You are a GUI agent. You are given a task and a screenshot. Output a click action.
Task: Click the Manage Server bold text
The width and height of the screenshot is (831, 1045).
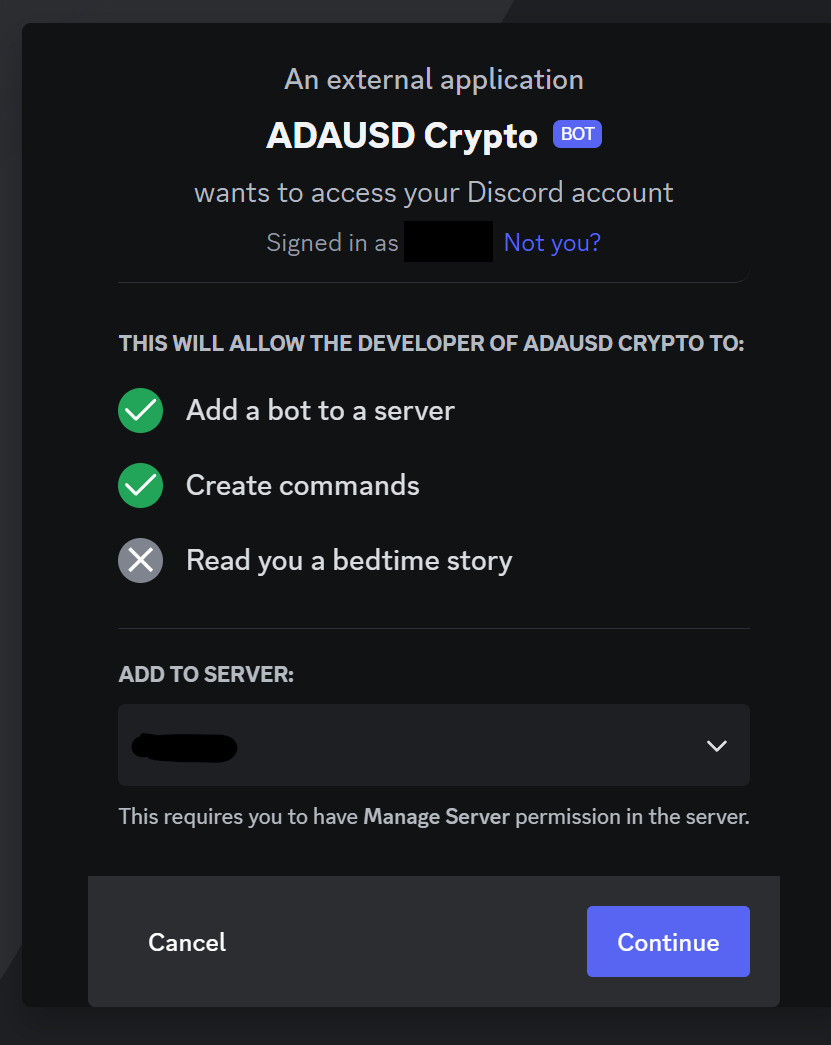coord(436,816)
